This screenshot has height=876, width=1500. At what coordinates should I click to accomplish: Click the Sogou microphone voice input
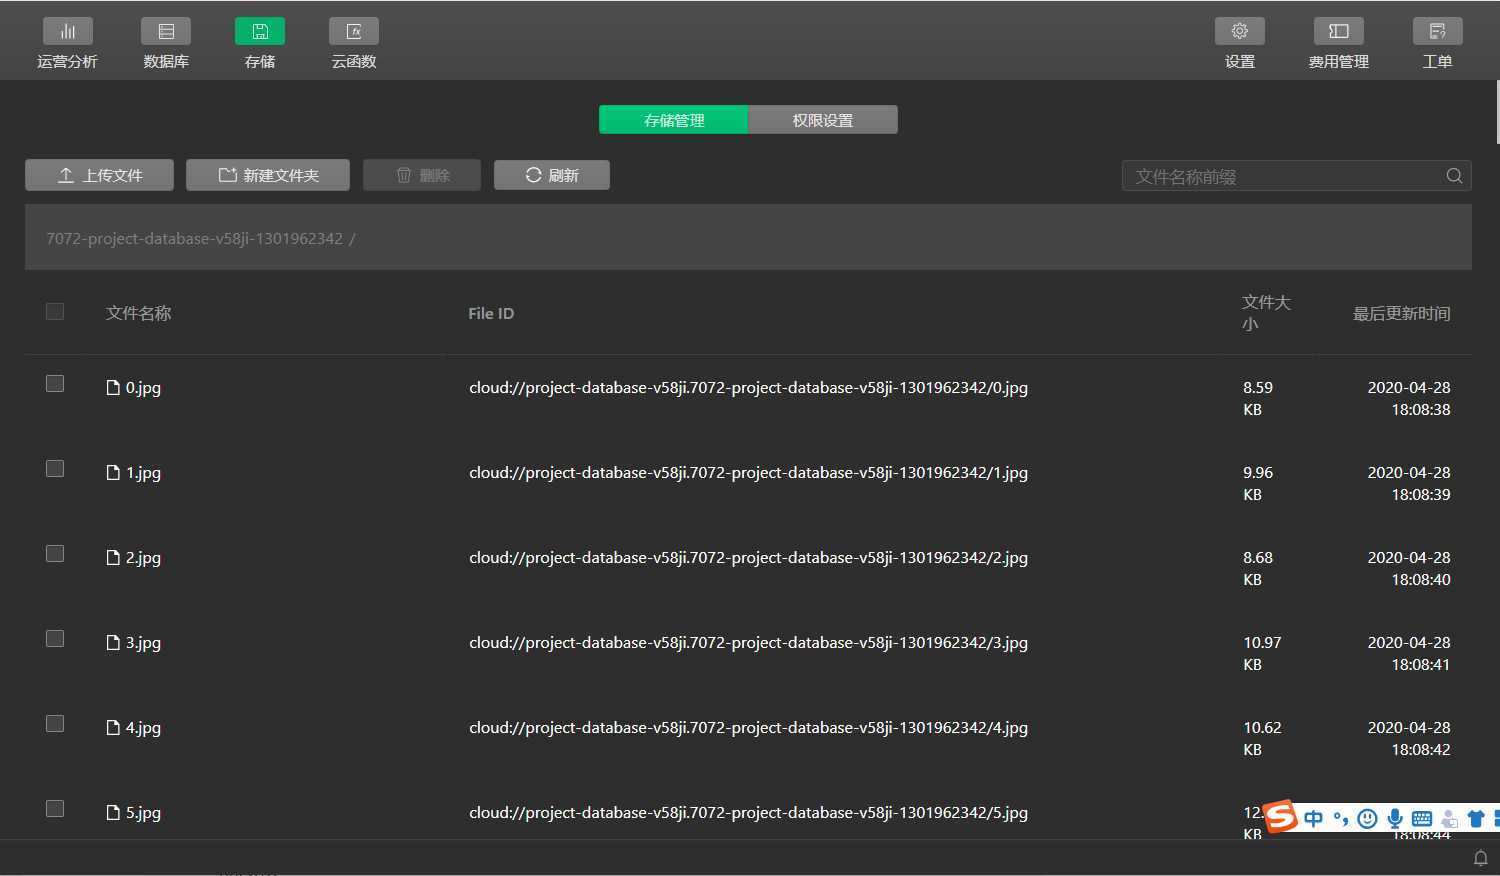click(x=1395, y=818)
